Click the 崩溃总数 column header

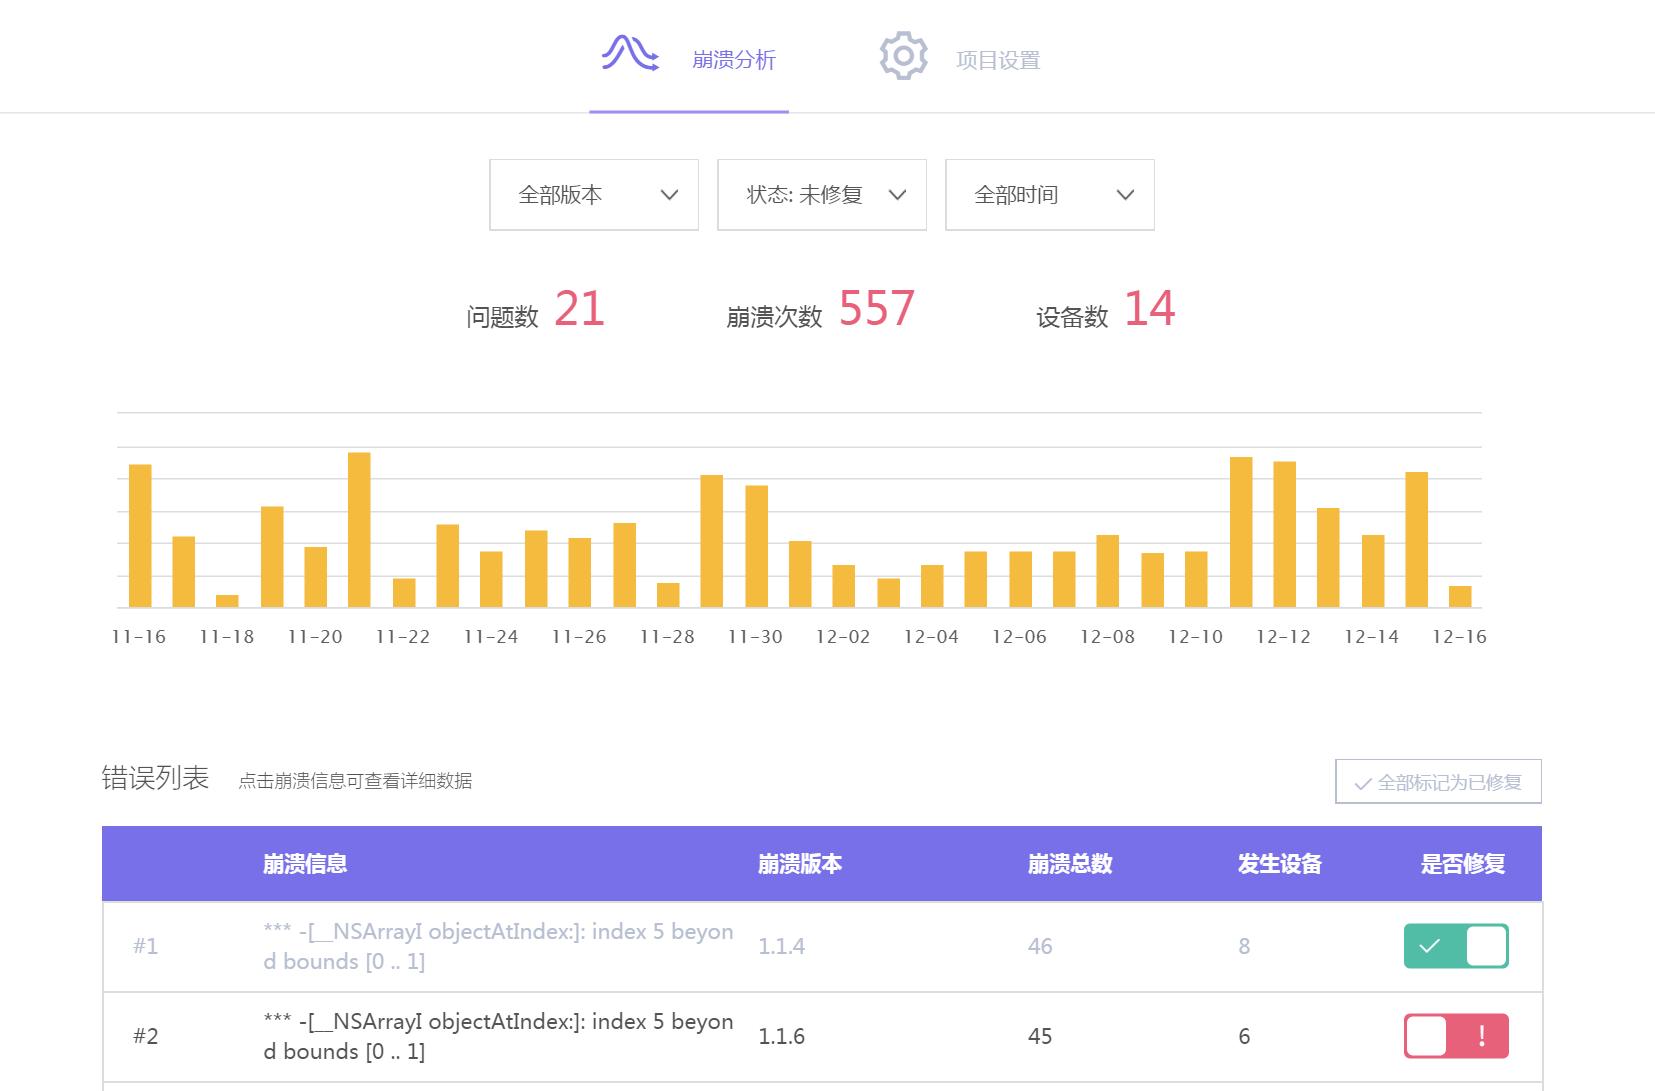tap(1069, 864)
